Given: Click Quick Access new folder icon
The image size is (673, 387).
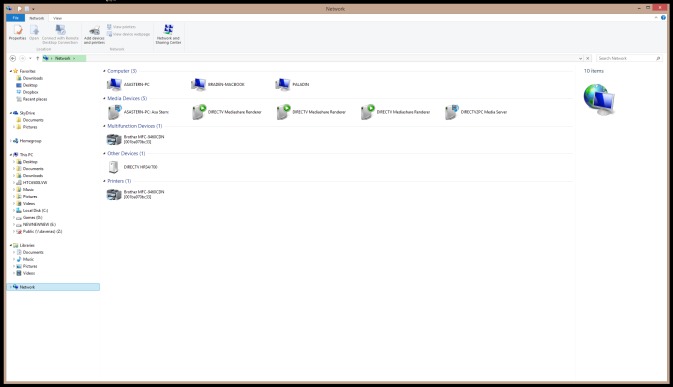Looking at the screenshot, I should pos(27,9).
